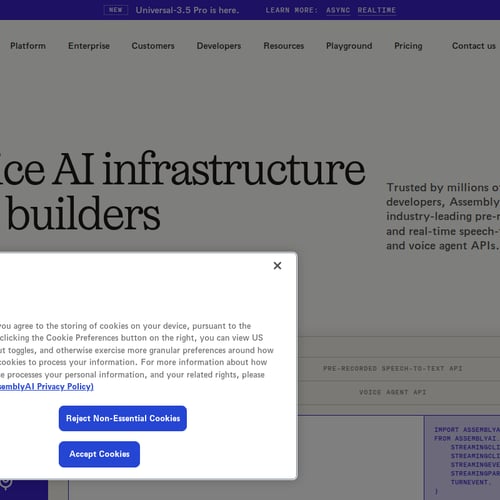Follow the ASYNC link in the banner

pyautogui.click(x=338, y=10)
